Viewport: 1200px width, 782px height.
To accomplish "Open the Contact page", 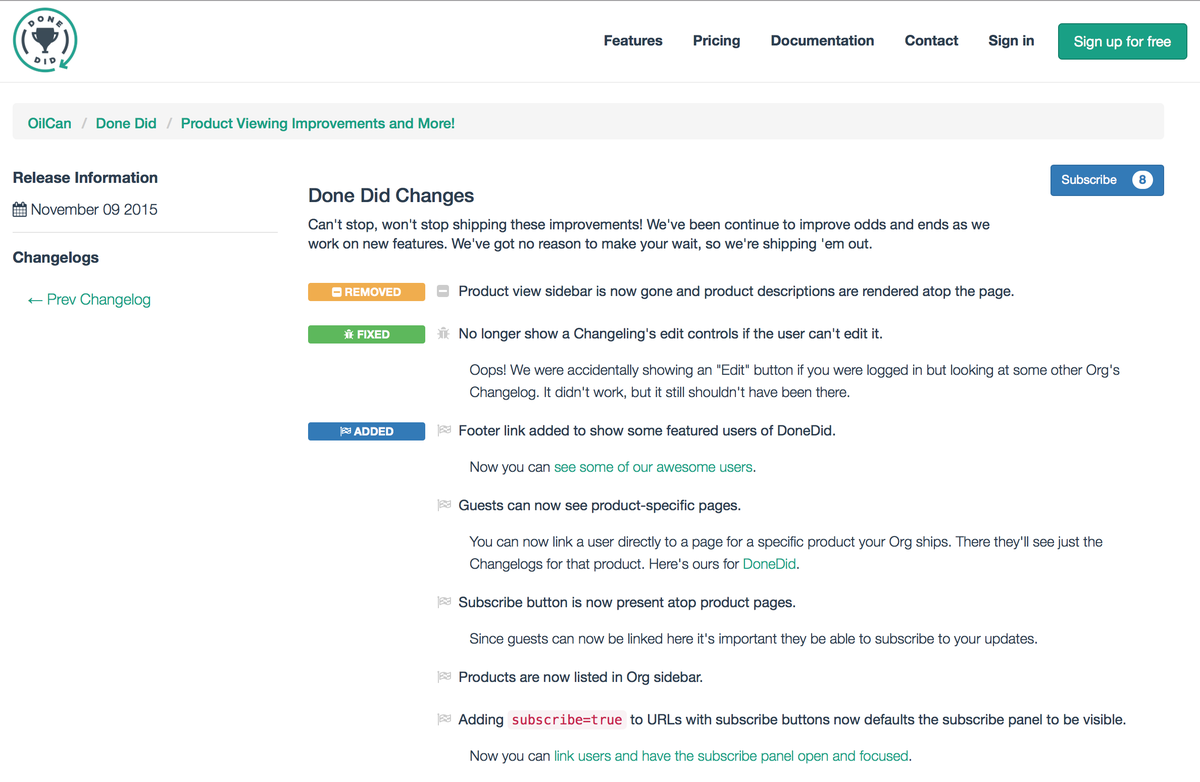I will point(931,41).
